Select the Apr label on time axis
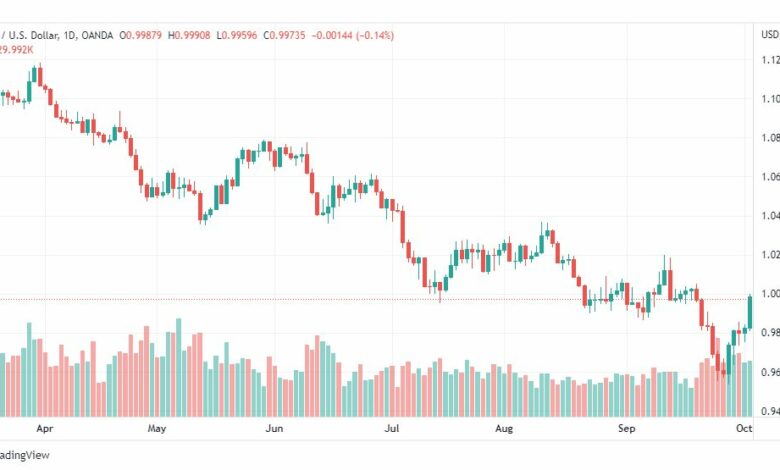 point(45,428)
